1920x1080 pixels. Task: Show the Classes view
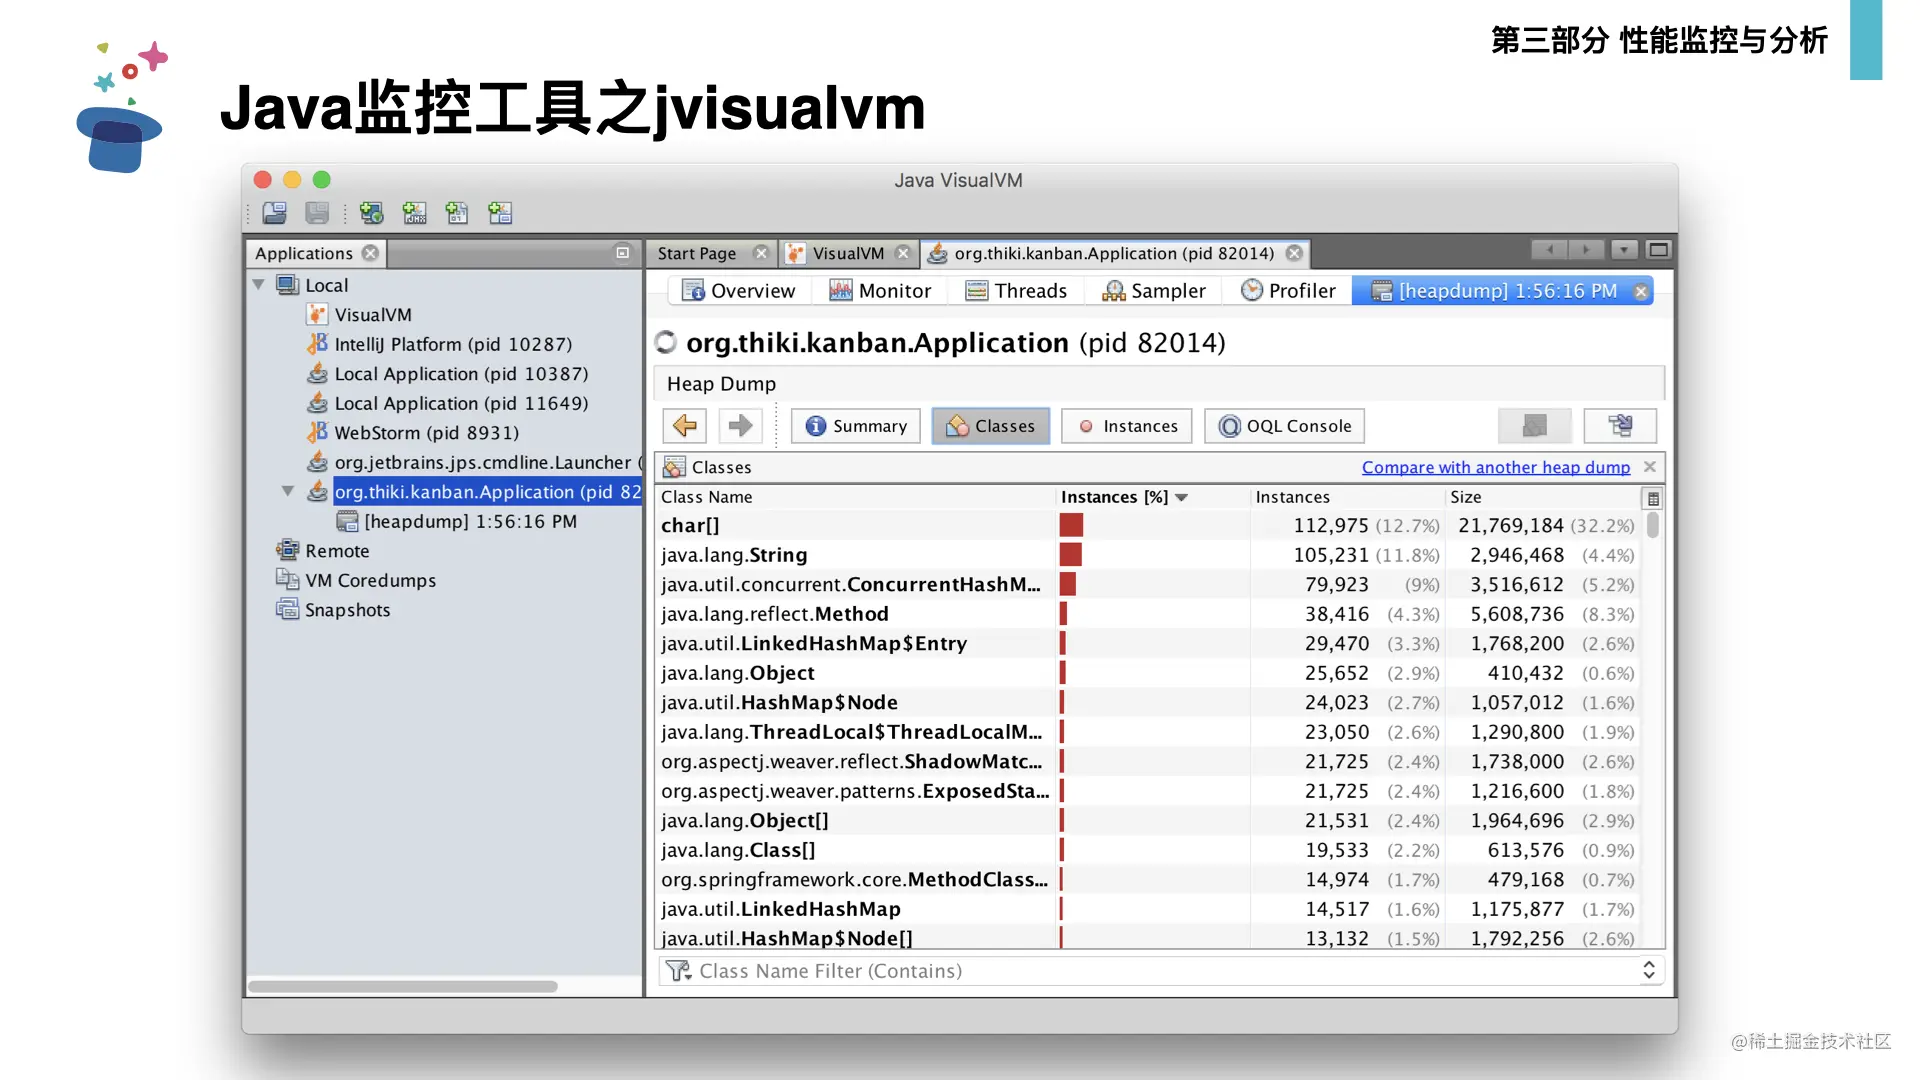click(991, 426)
